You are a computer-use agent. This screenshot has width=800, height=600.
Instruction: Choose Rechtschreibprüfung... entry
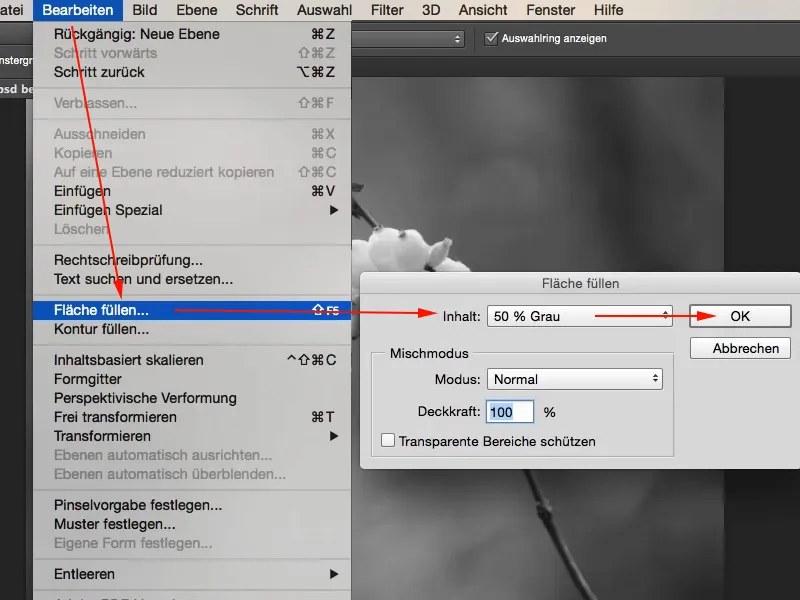click(192, 260)
